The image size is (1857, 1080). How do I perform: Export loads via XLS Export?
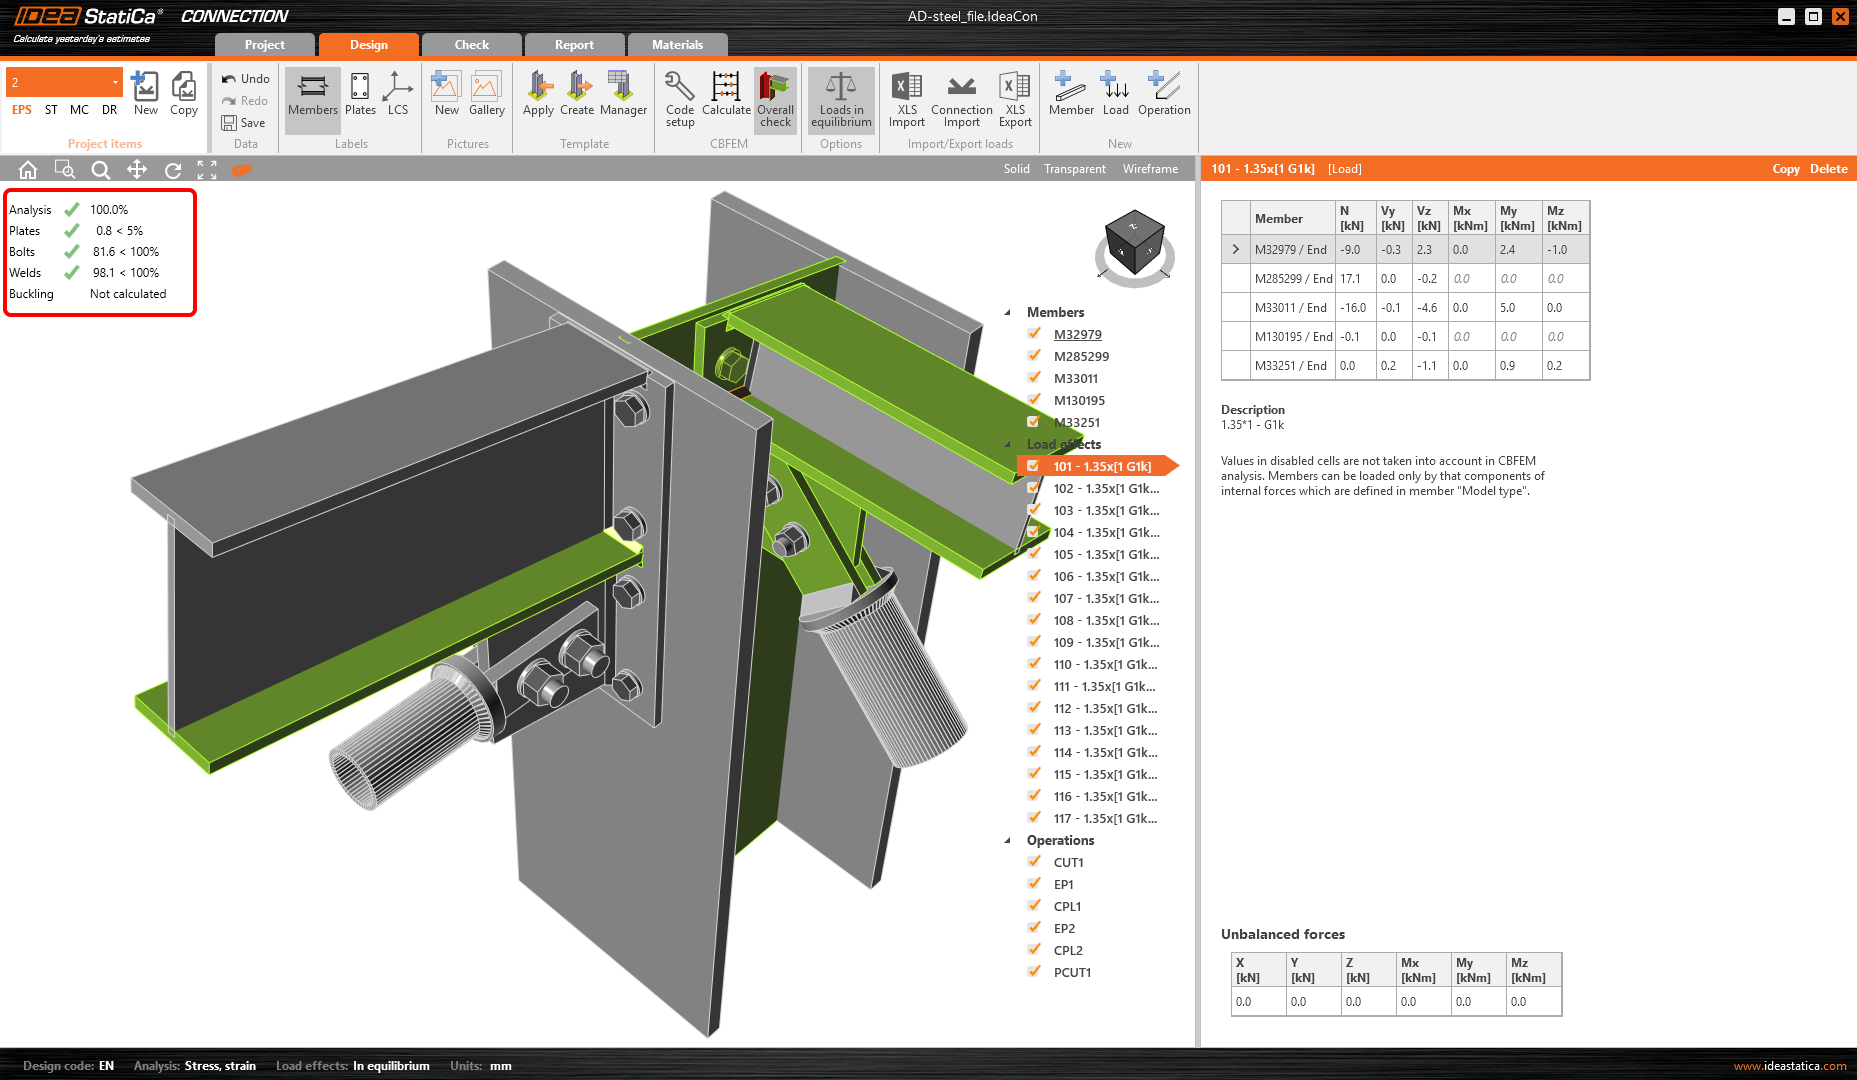coord(1014,99)
